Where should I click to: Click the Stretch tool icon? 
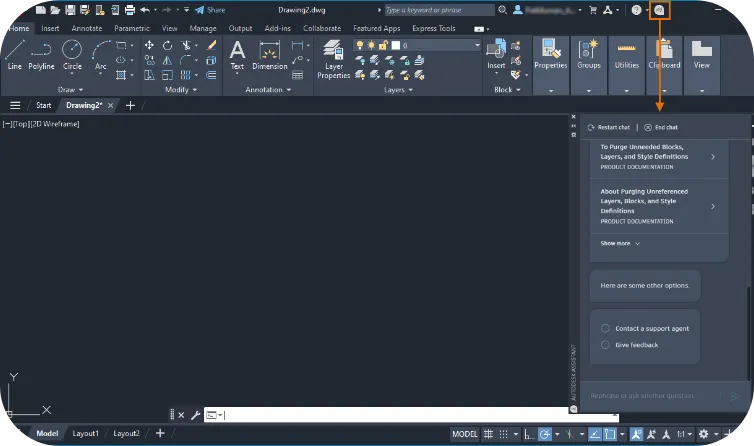point(150,75)
